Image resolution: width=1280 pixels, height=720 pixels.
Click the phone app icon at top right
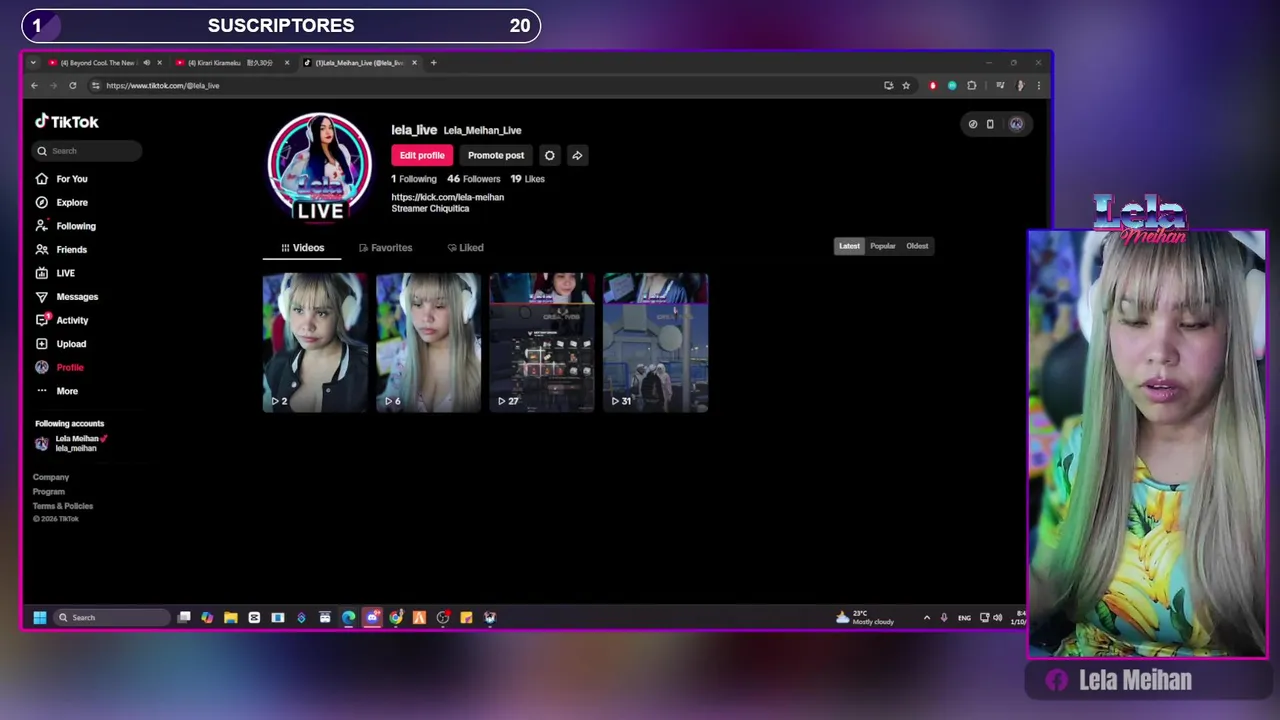pyautogui.click(x=990, y=124)
